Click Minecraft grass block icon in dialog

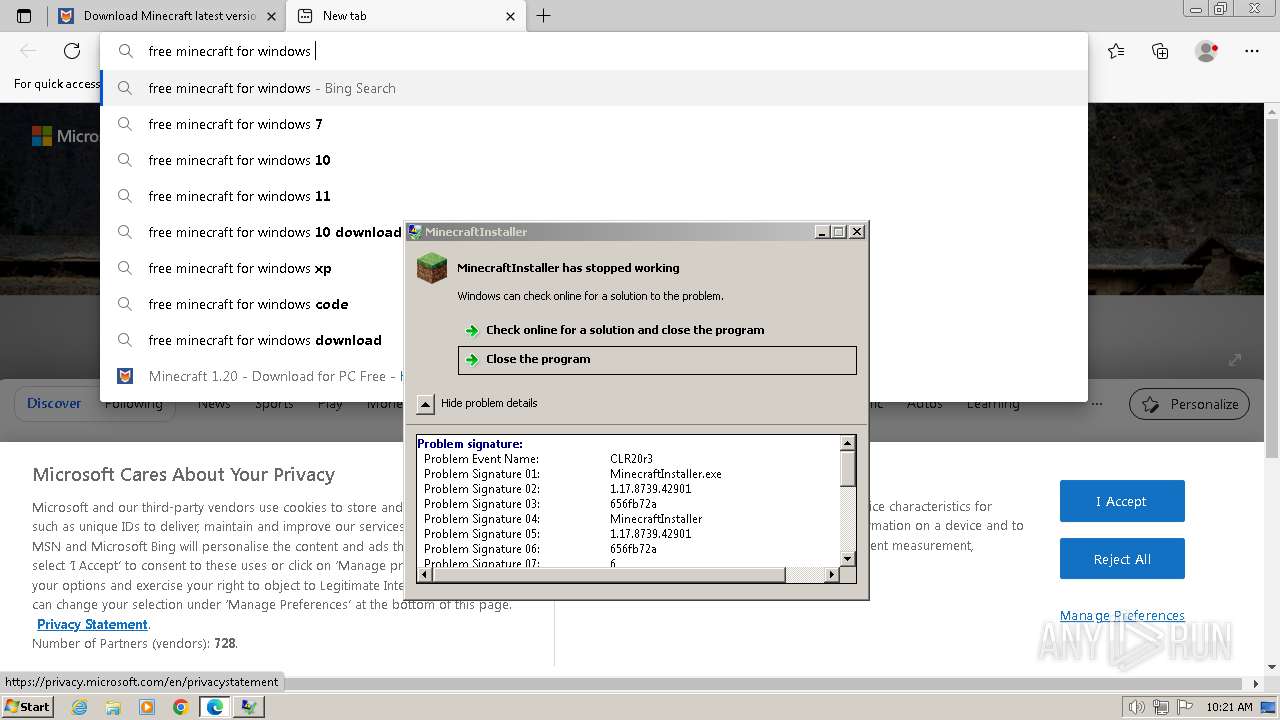tap(432, 267)
